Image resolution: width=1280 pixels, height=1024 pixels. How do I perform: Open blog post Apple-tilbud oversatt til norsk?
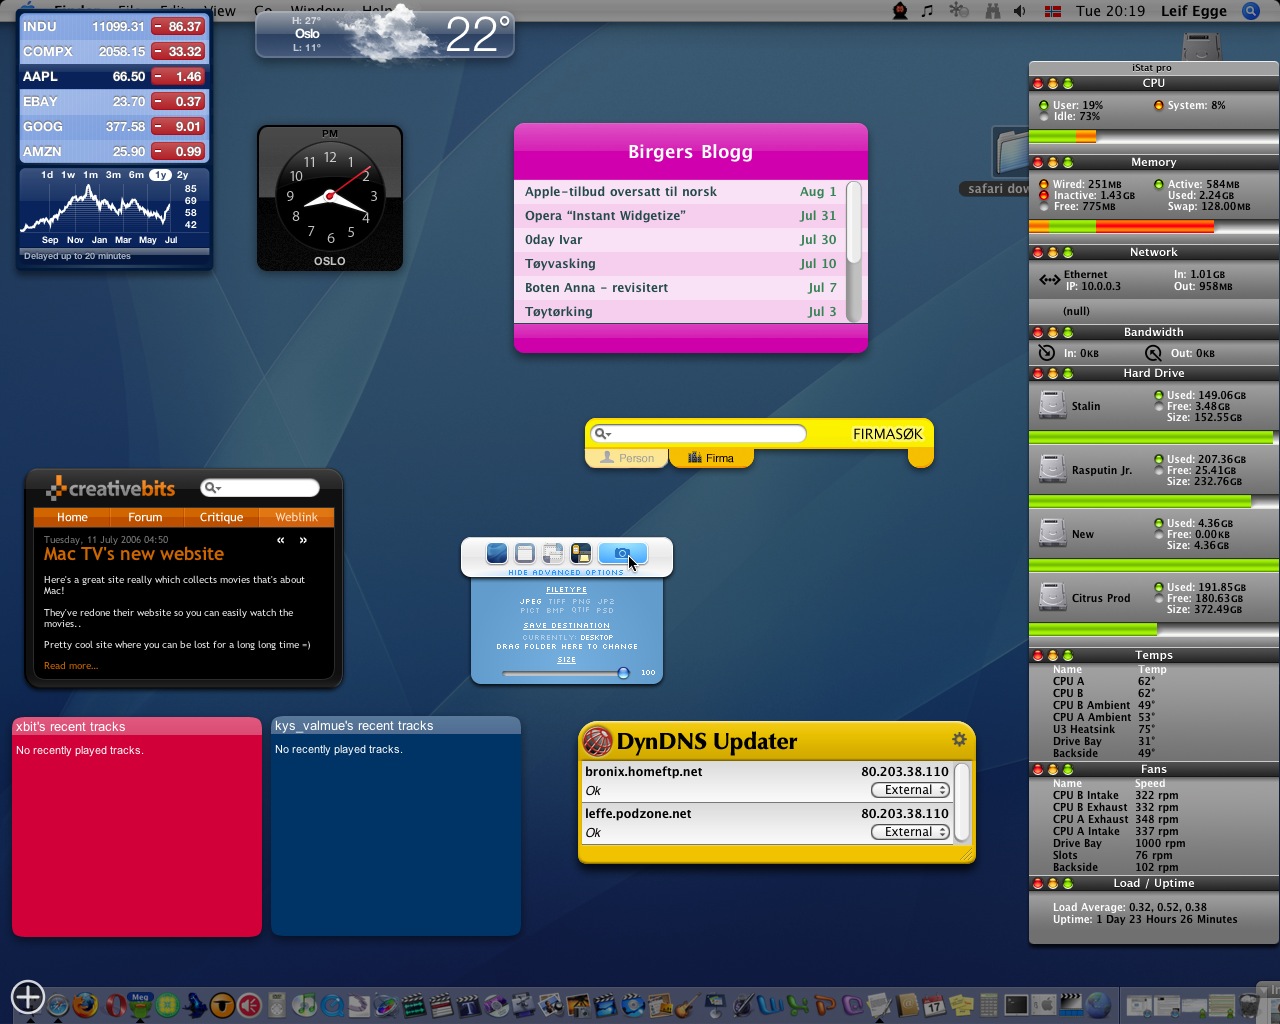point(620,192)
